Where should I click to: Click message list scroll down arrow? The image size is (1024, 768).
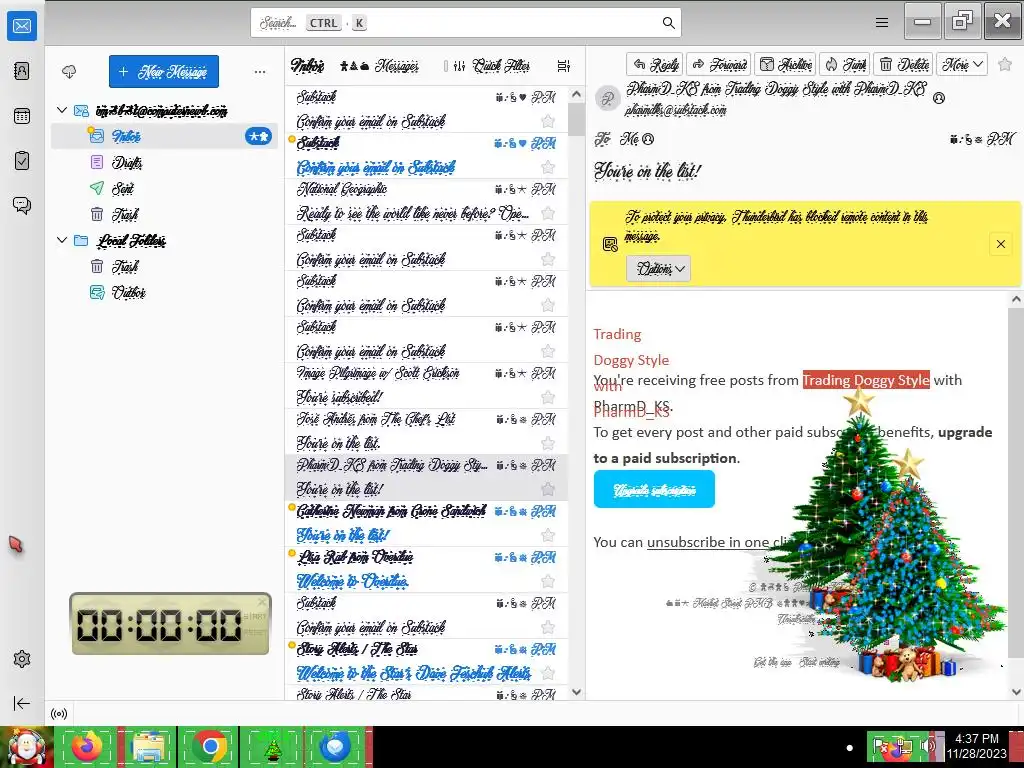point(576,692)
